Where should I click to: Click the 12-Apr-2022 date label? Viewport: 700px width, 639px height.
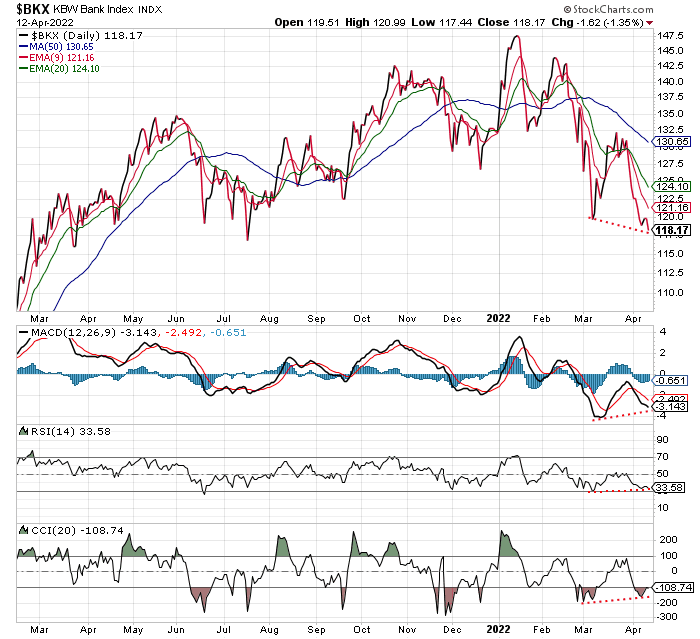point(45,22)
